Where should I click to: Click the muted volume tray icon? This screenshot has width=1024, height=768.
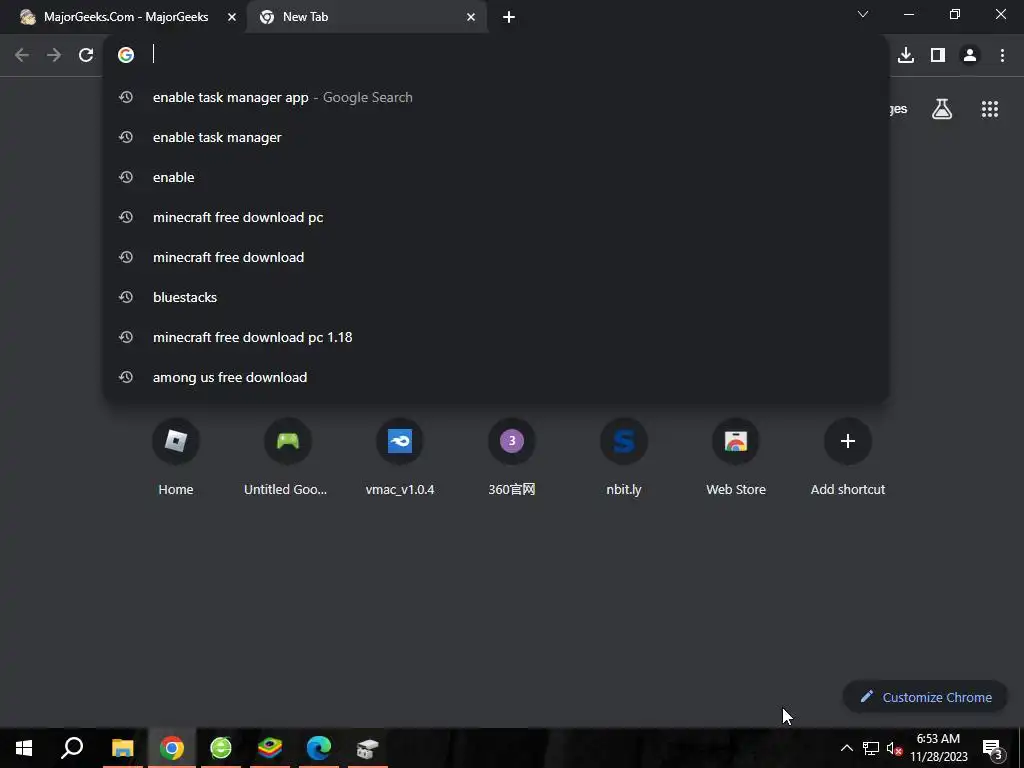(x=894, y=748)
